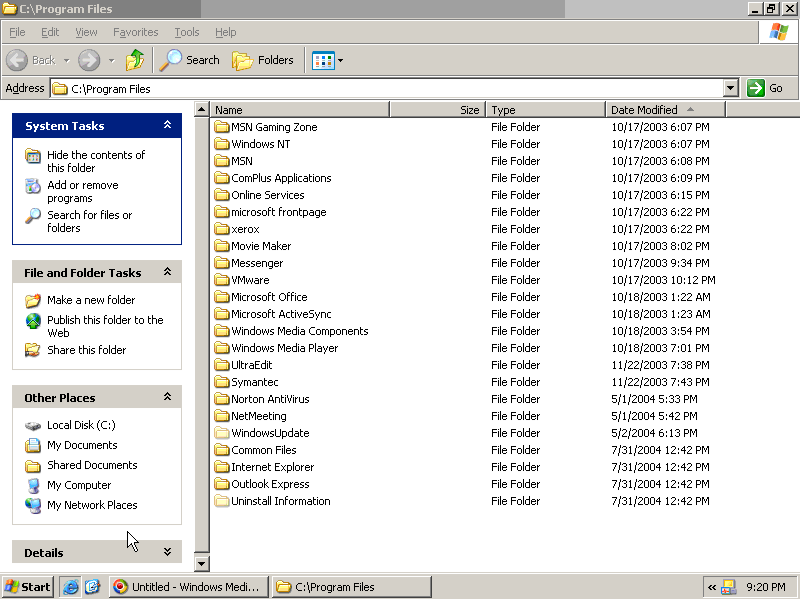The image size is (800, 599).
Task: Click the Forward arrow icon
Action: [89, 60]
